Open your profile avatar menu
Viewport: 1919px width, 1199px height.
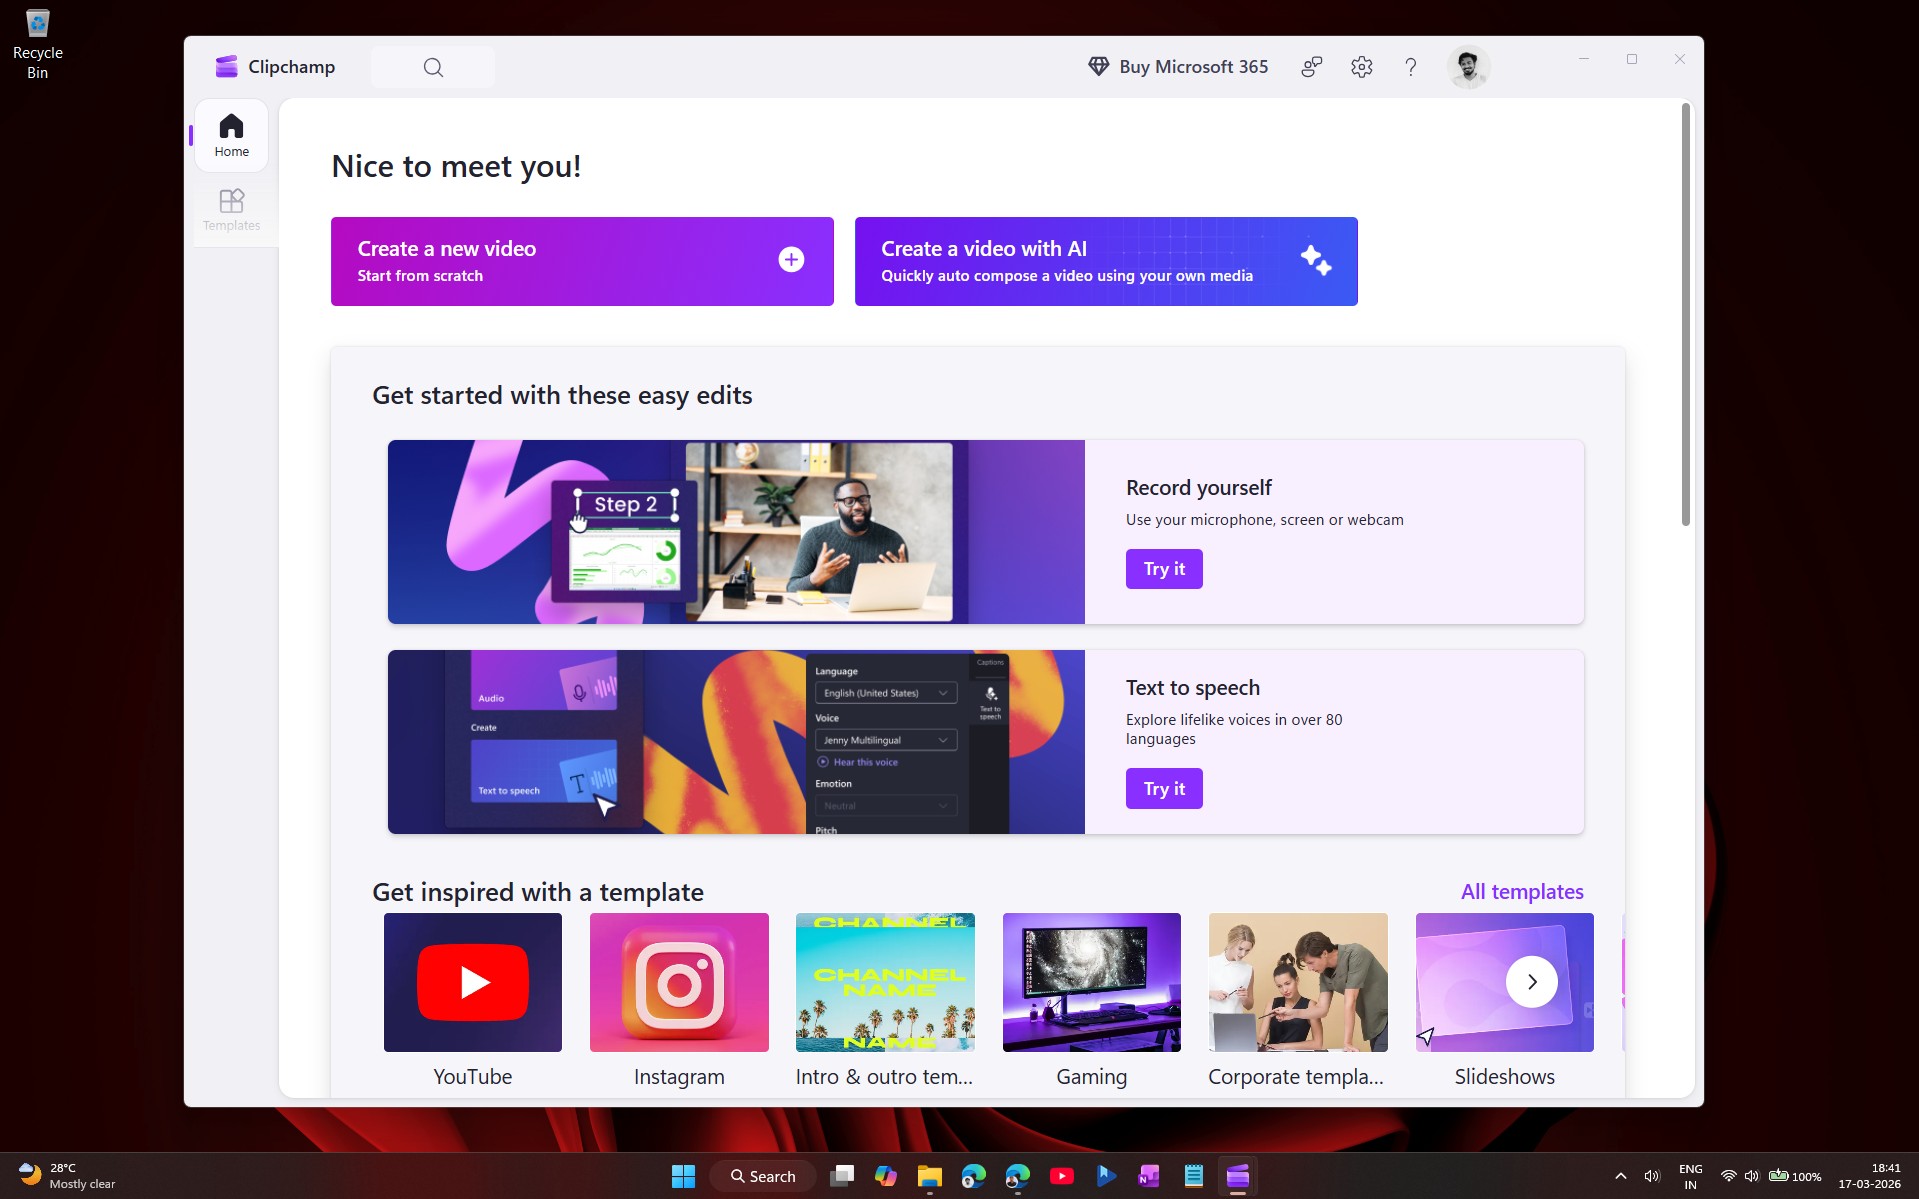pyautogui.click(x=1467, y=66)
